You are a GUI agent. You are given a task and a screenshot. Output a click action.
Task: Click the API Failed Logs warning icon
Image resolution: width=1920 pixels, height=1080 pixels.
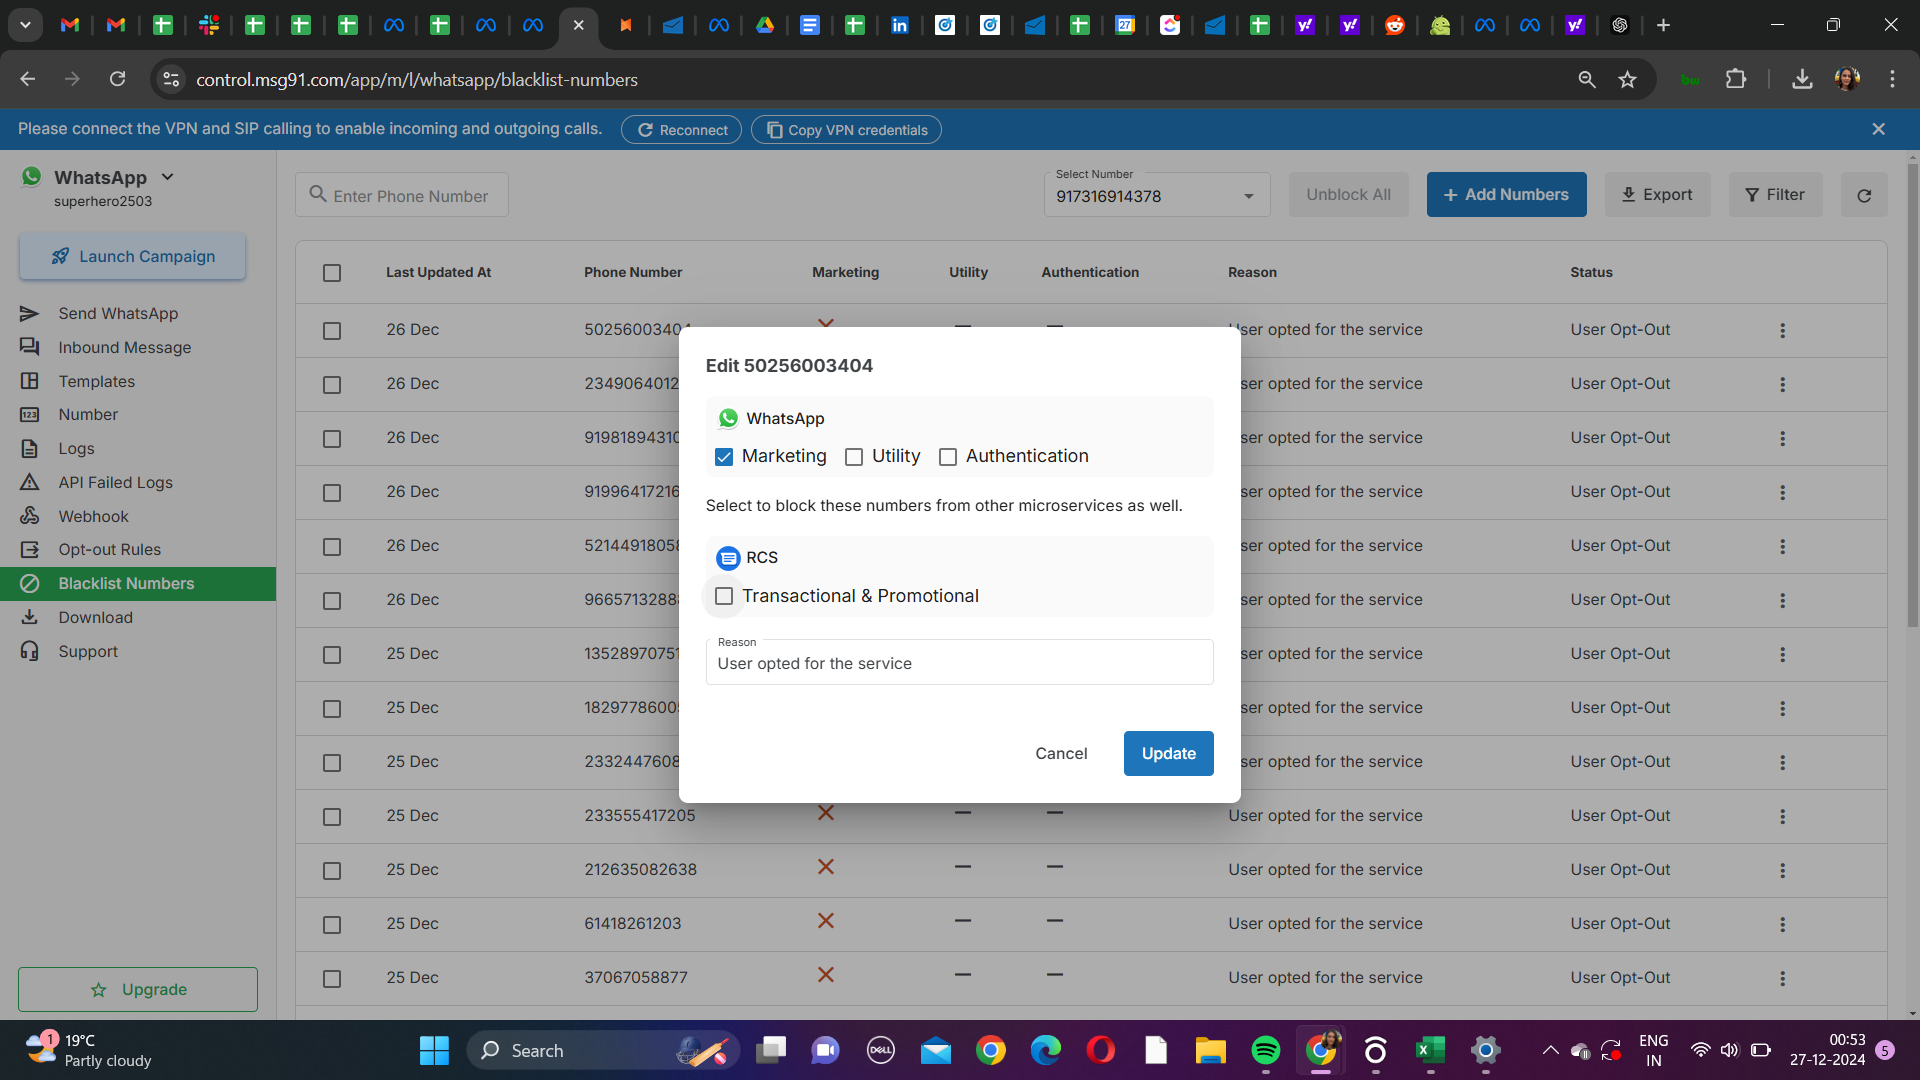pyautogui.click(x=30, y=482)
